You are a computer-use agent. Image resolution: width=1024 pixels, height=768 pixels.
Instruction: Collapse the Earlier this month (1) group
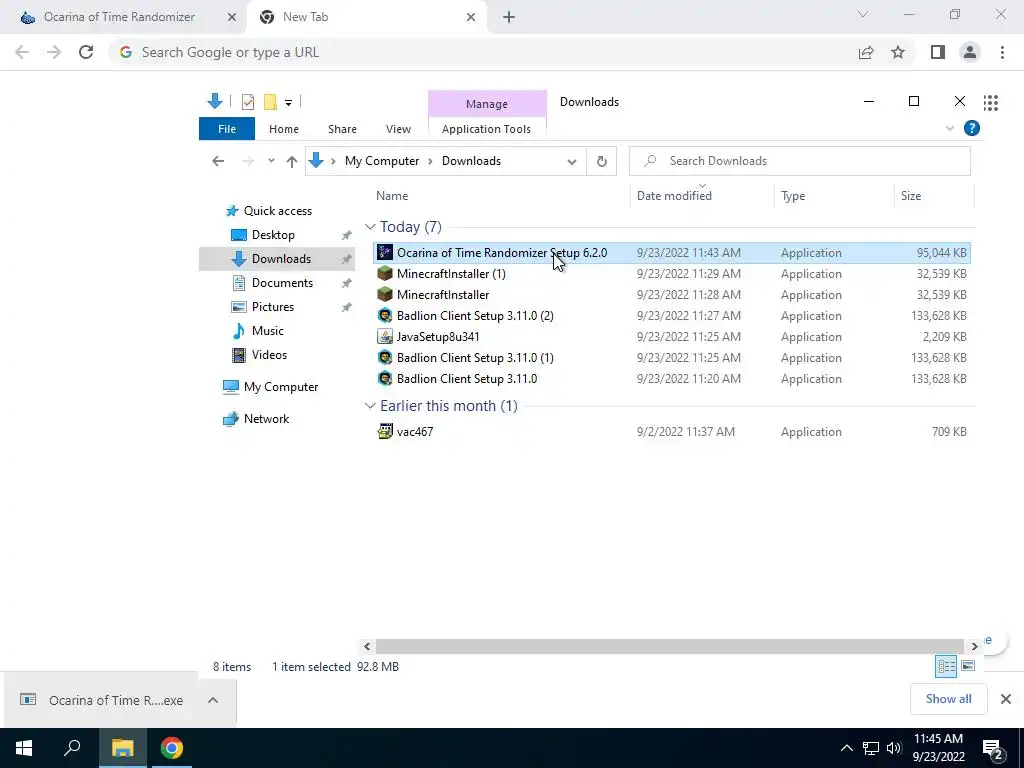pos(370,406)
